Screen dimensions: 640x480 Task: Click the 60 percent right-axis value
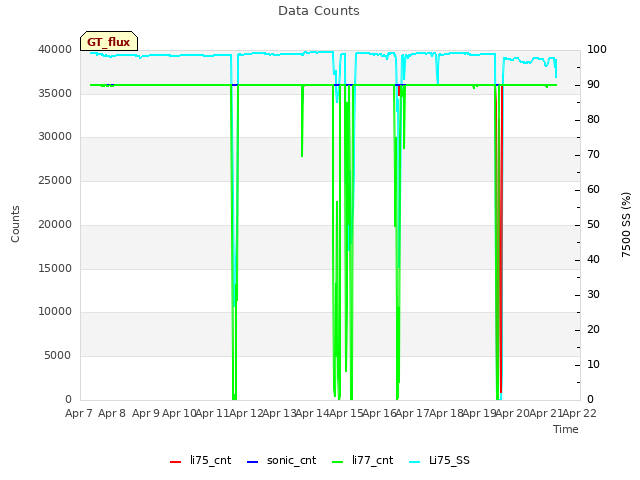pyautogui.click(x=593, y=189)
